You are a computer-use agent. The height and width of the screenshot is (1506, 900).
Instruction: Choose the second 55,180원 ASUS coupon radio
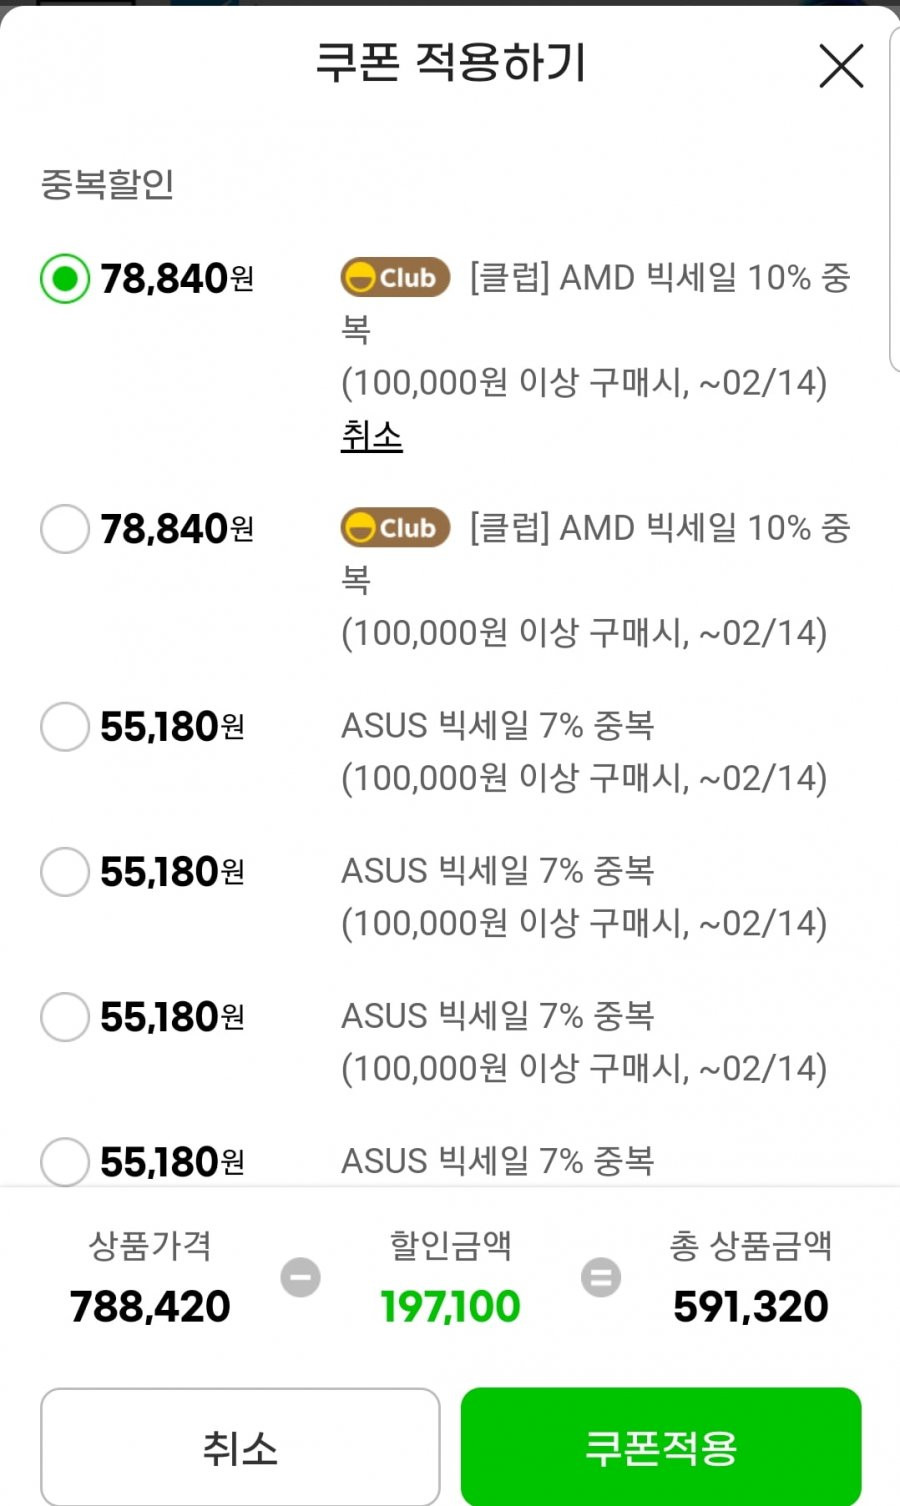pyautogui.click(x=65, y=871)
